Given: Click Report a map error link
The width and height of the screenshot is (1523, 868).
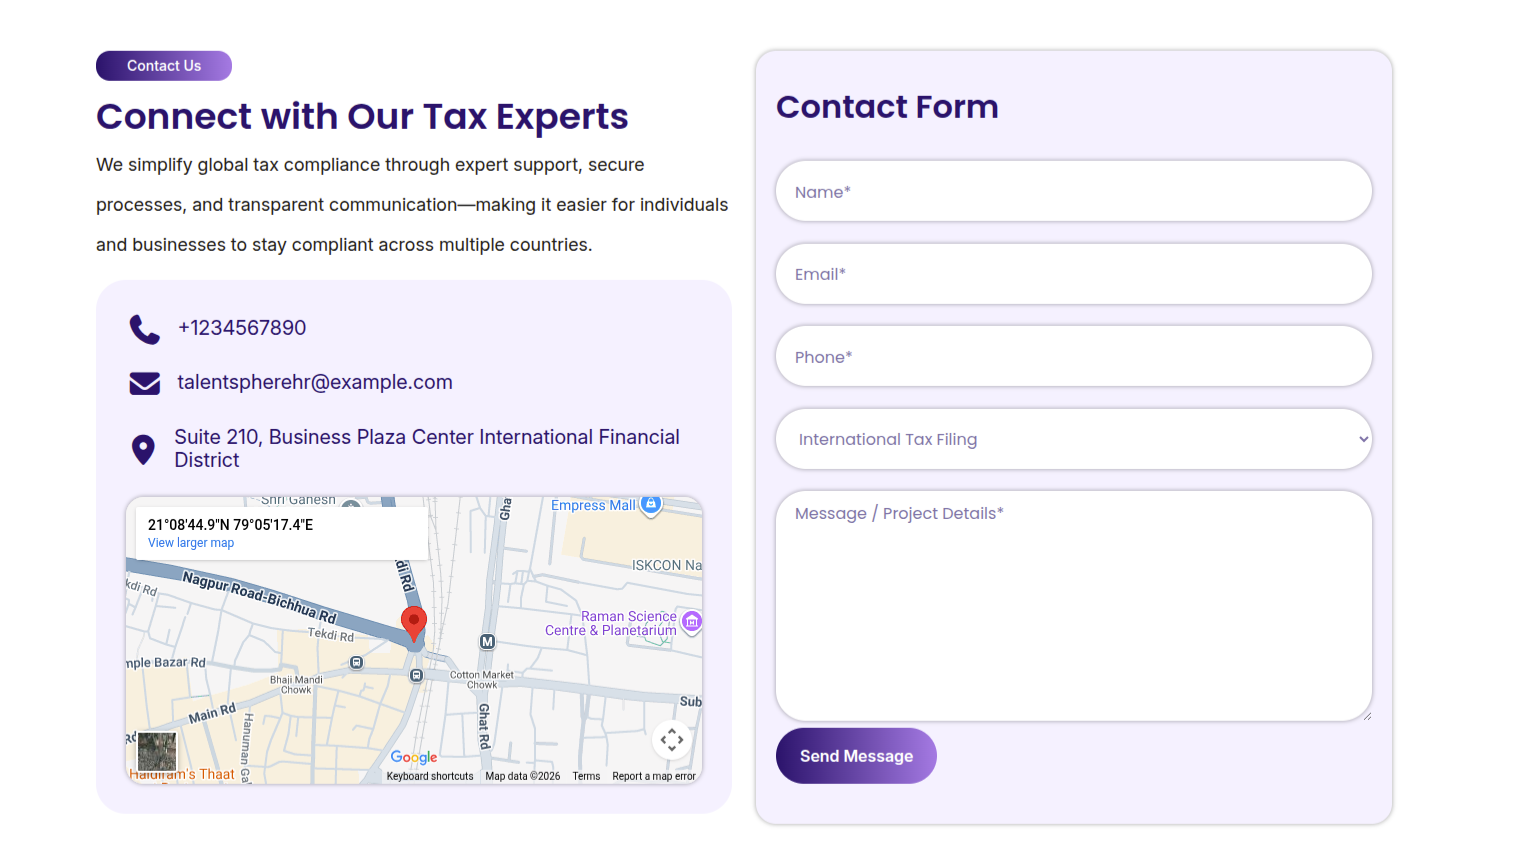Looking at the screenshot, I should tap(654, 776).
